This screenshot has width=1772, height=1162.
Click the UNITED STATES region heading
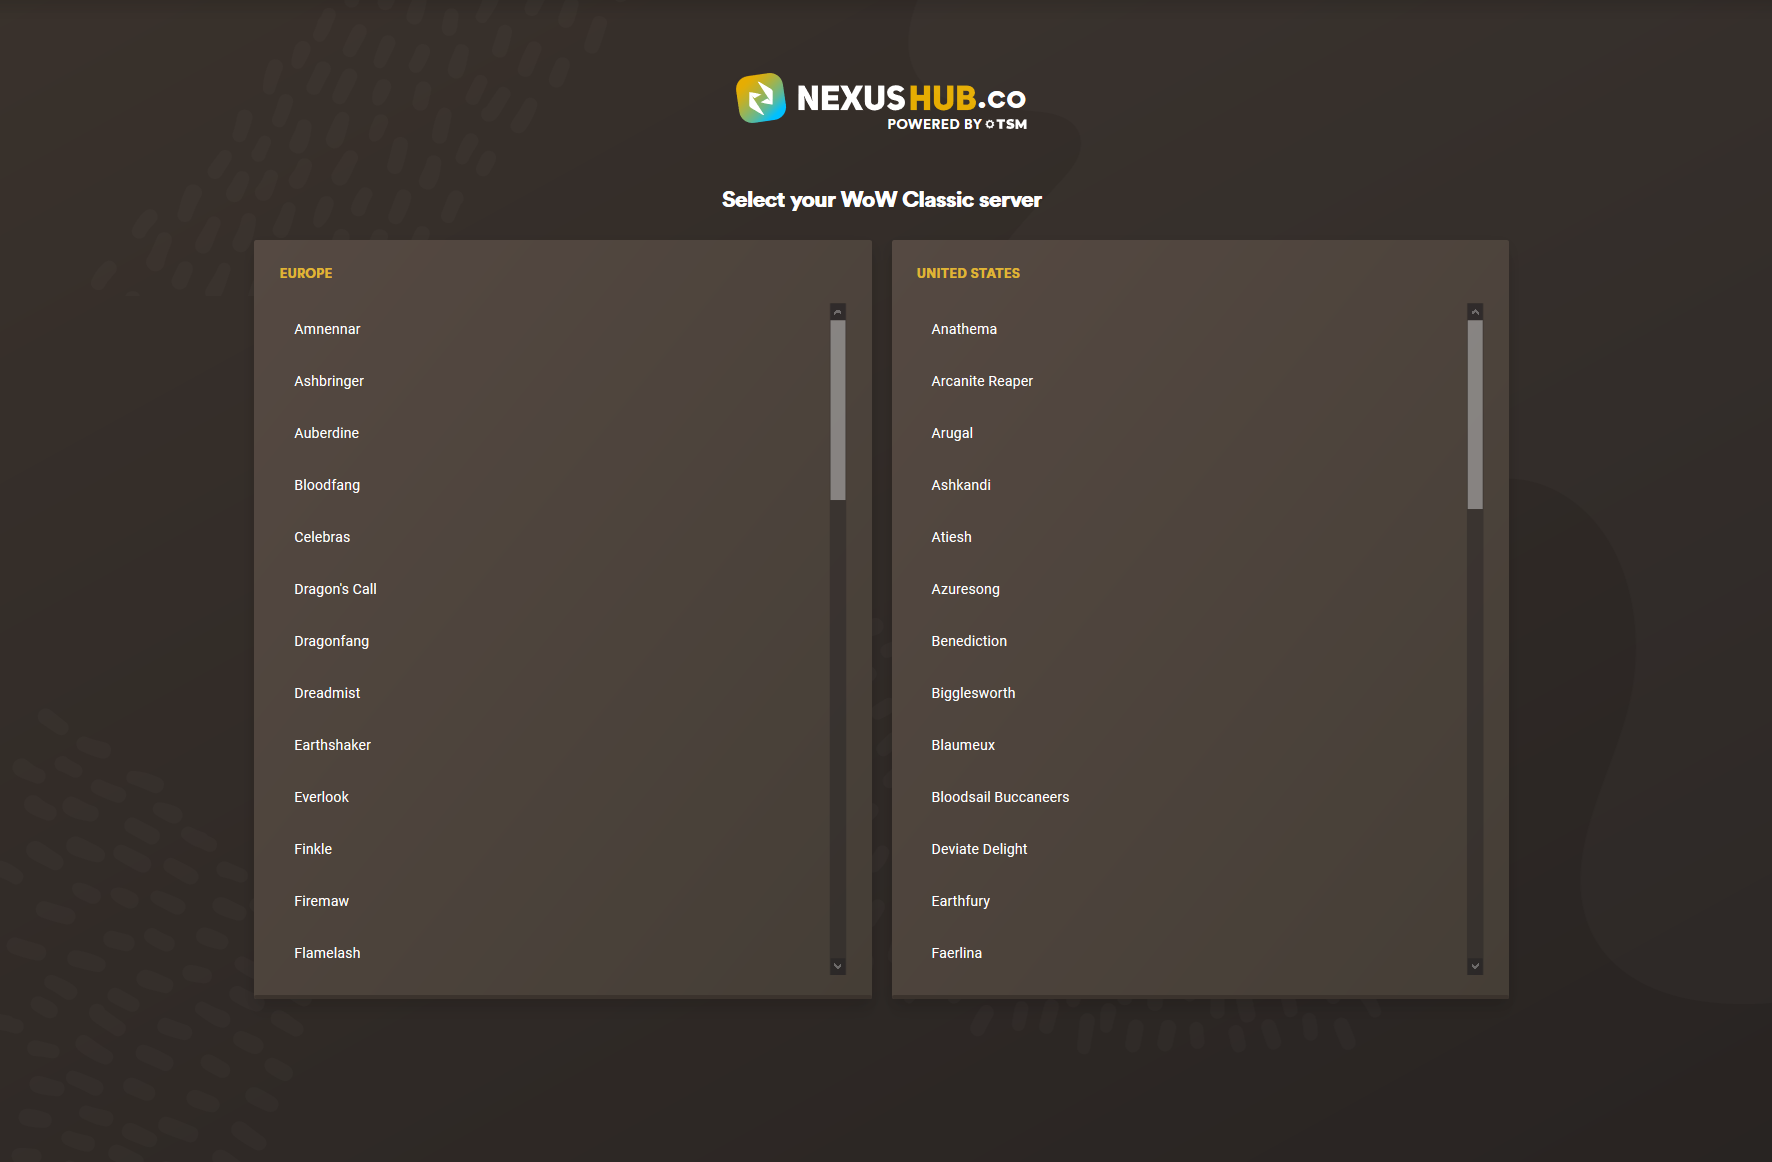(968, 273)
